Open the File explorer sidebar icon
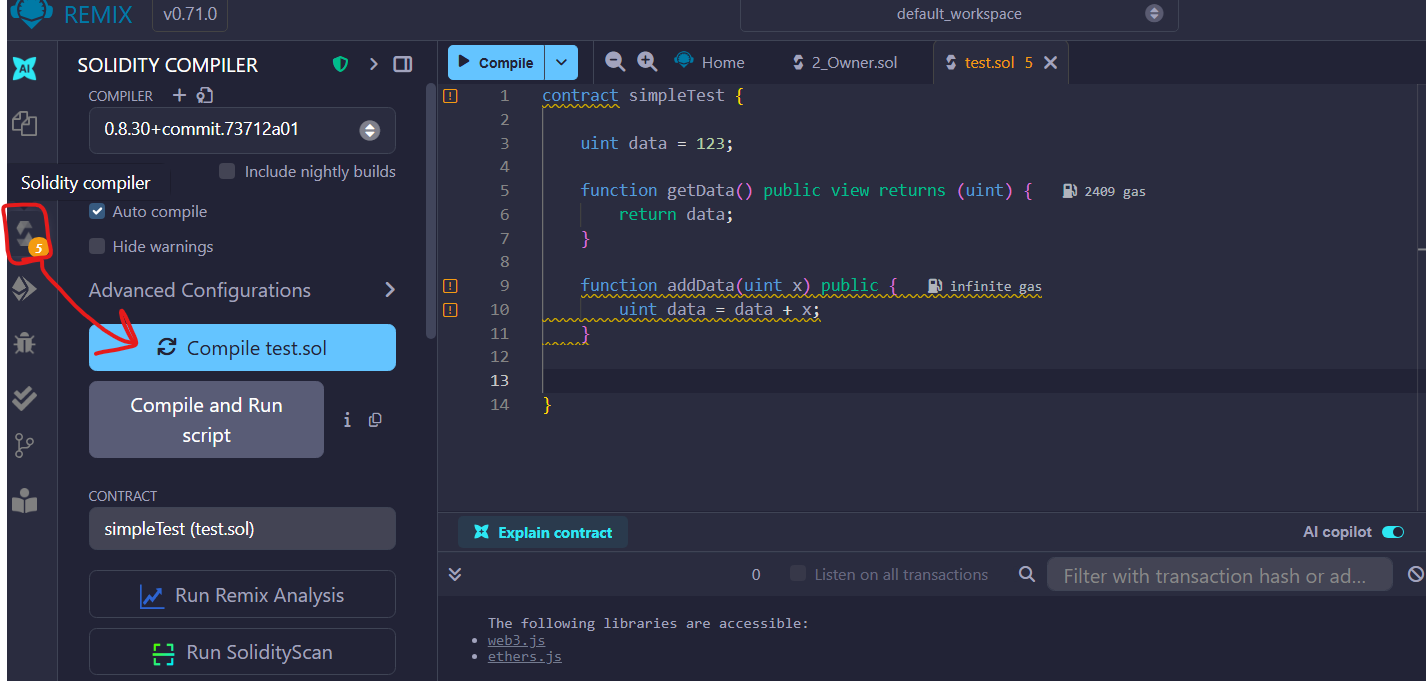Viewport: 1426px width, 681px height. pos(25,124)
